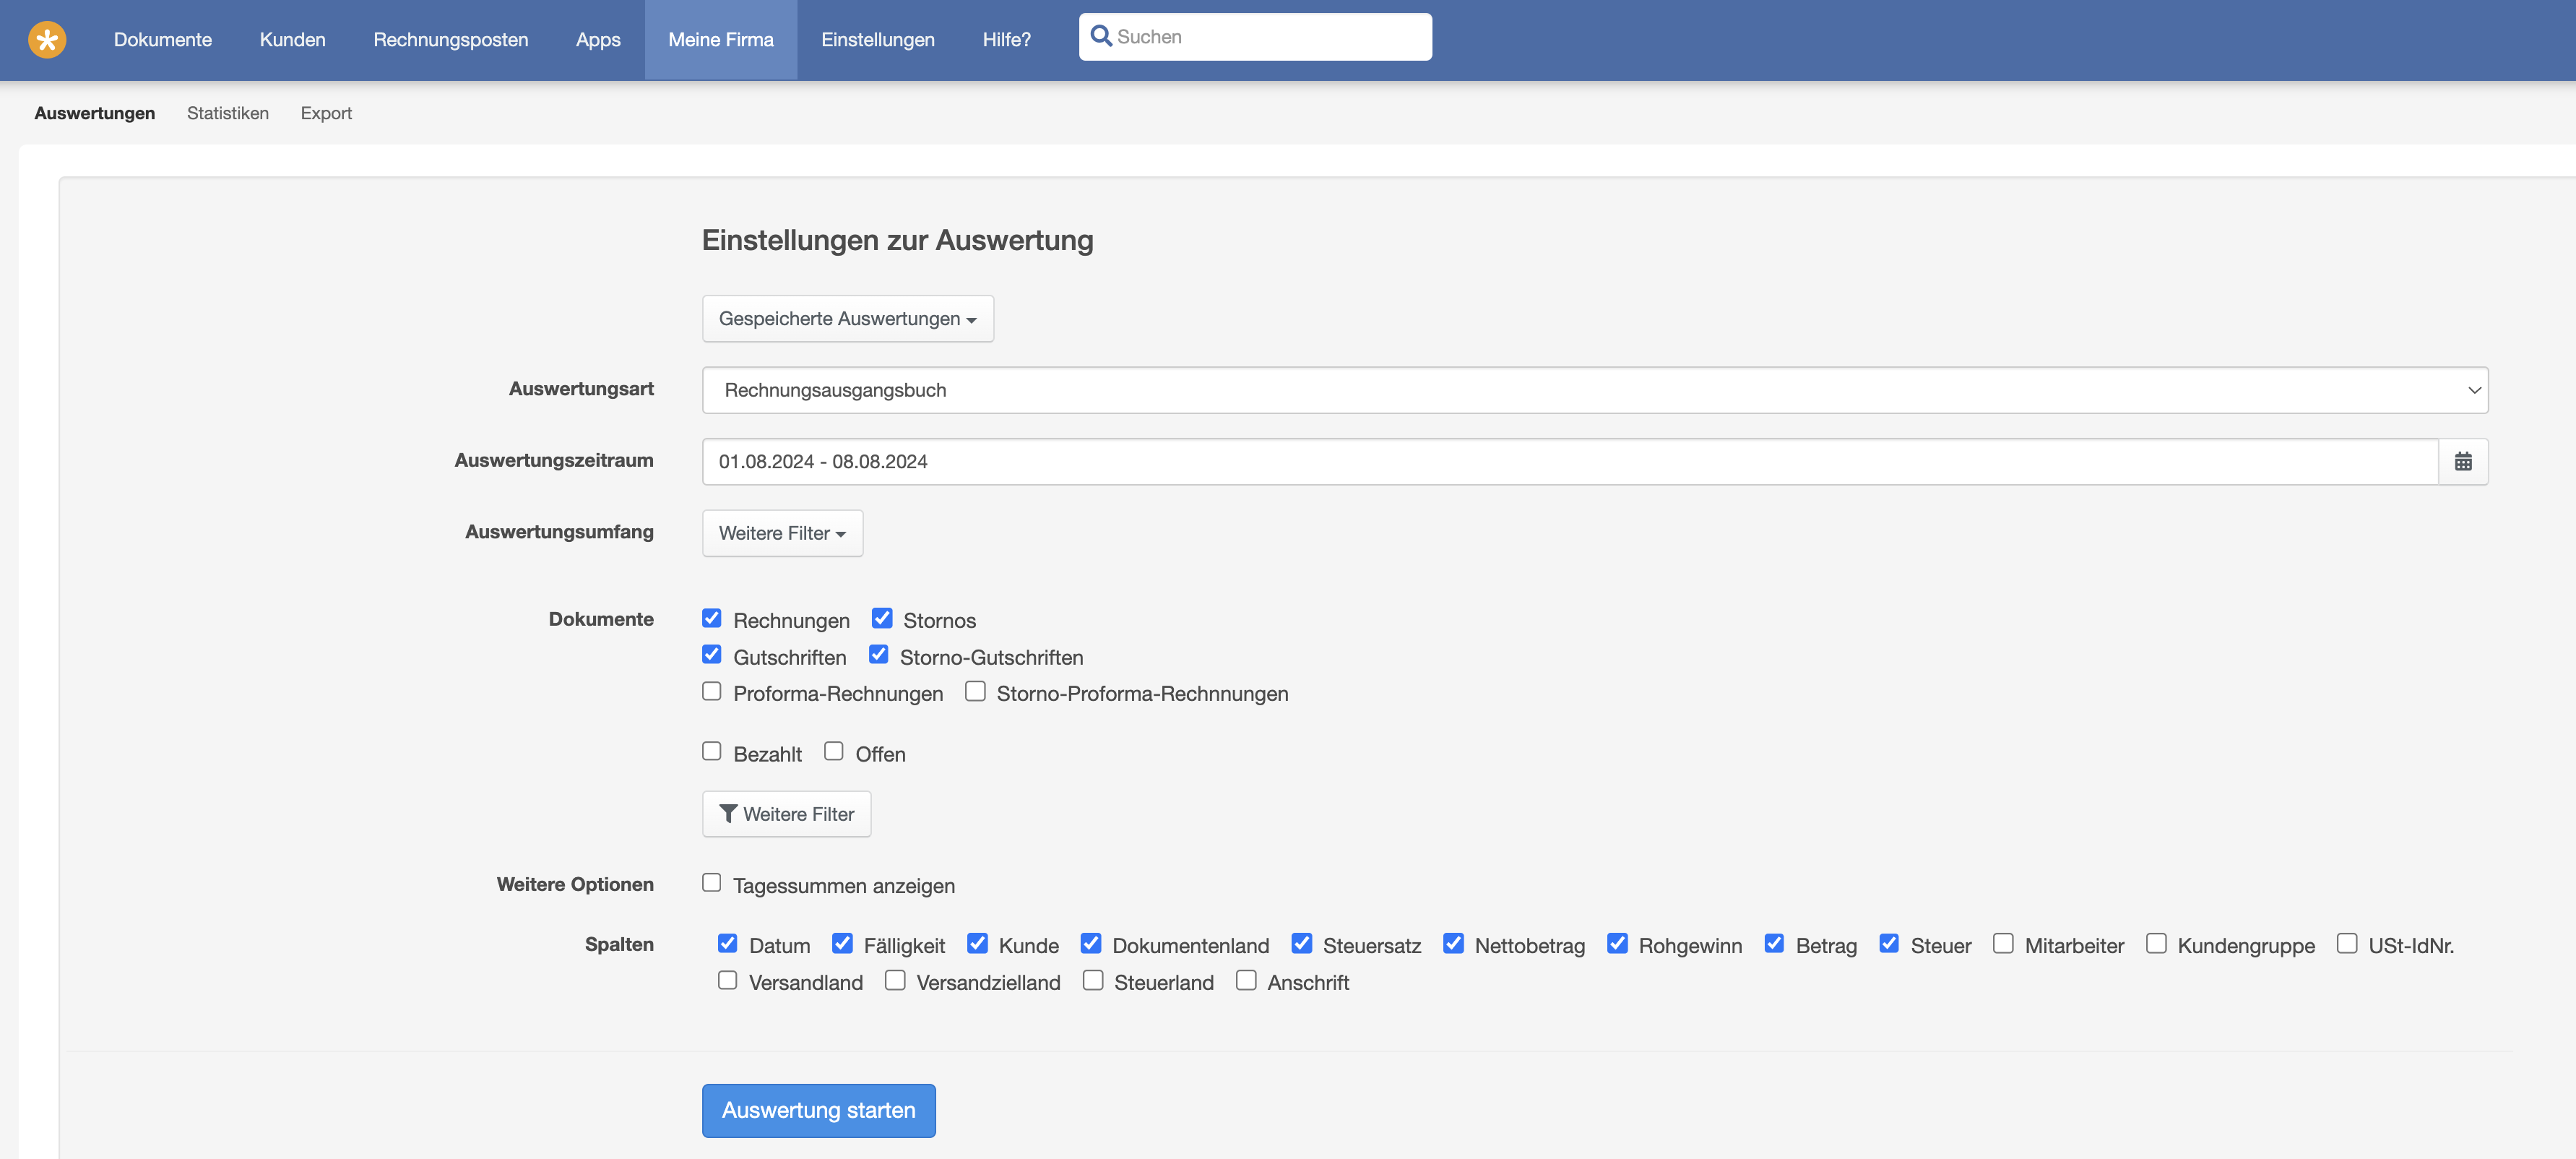This screenshot has height=1159, width=2576.
Task: Click the magnifier search icon
Action: (1101, 37)
